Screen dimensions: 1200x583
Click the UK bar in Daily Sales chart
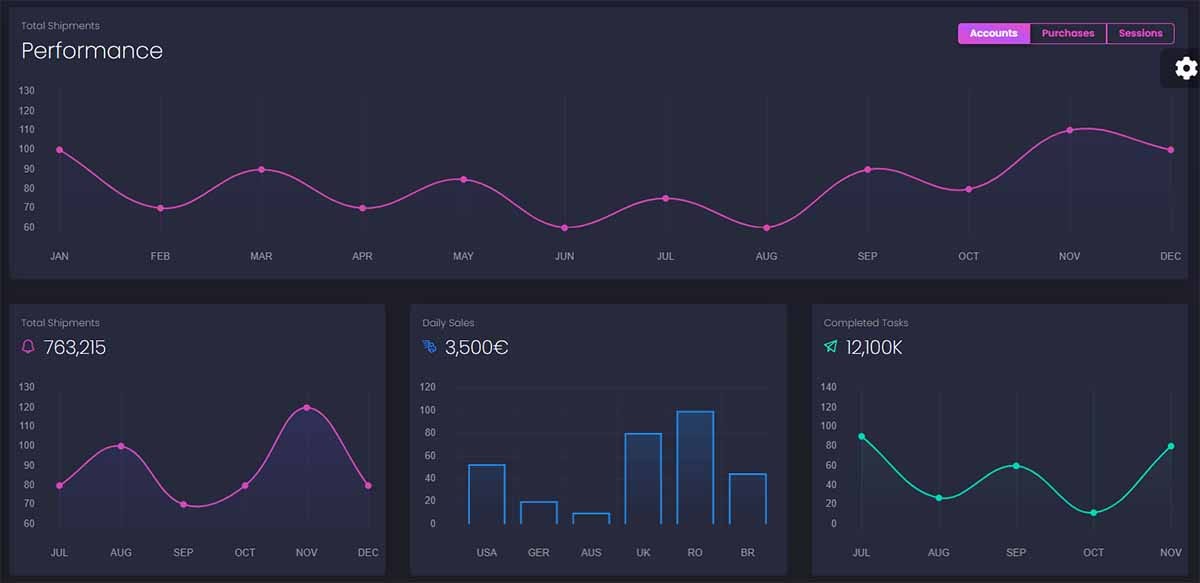[x=643, y=475]
